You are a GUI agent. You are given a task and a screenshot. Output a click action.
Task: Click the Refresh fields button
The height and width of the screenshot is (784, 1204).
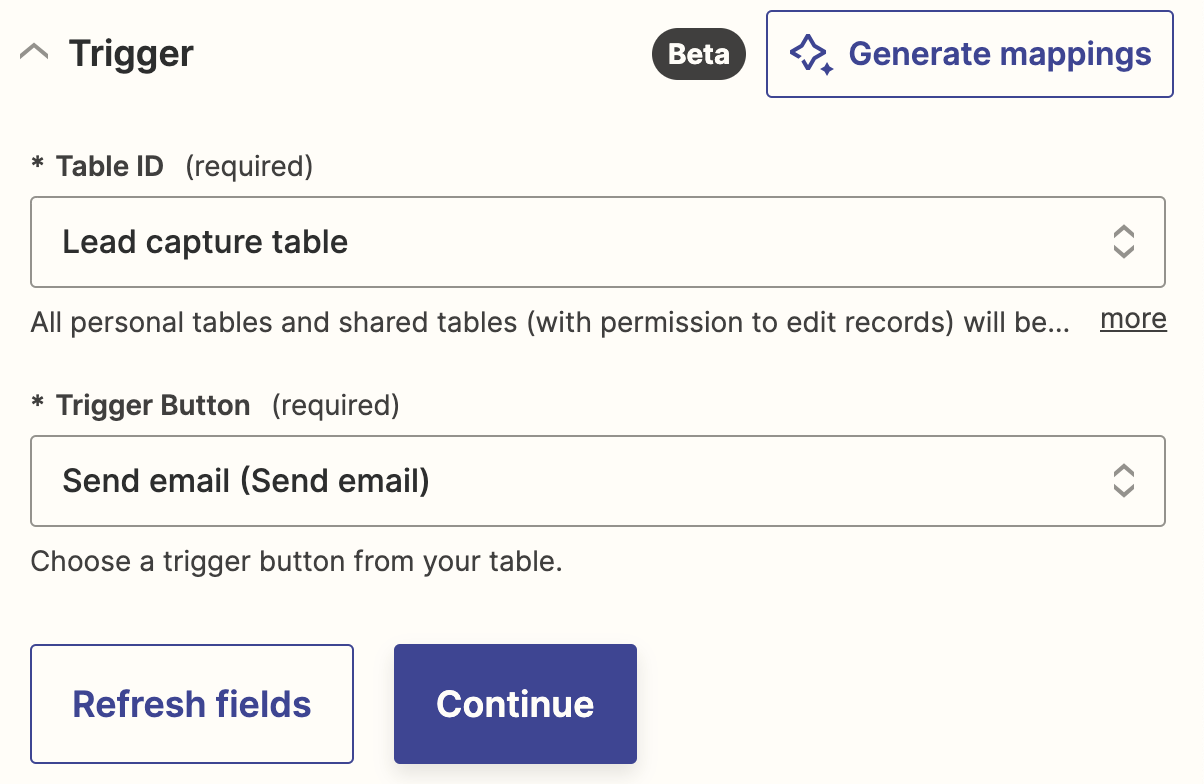point(192,704)
